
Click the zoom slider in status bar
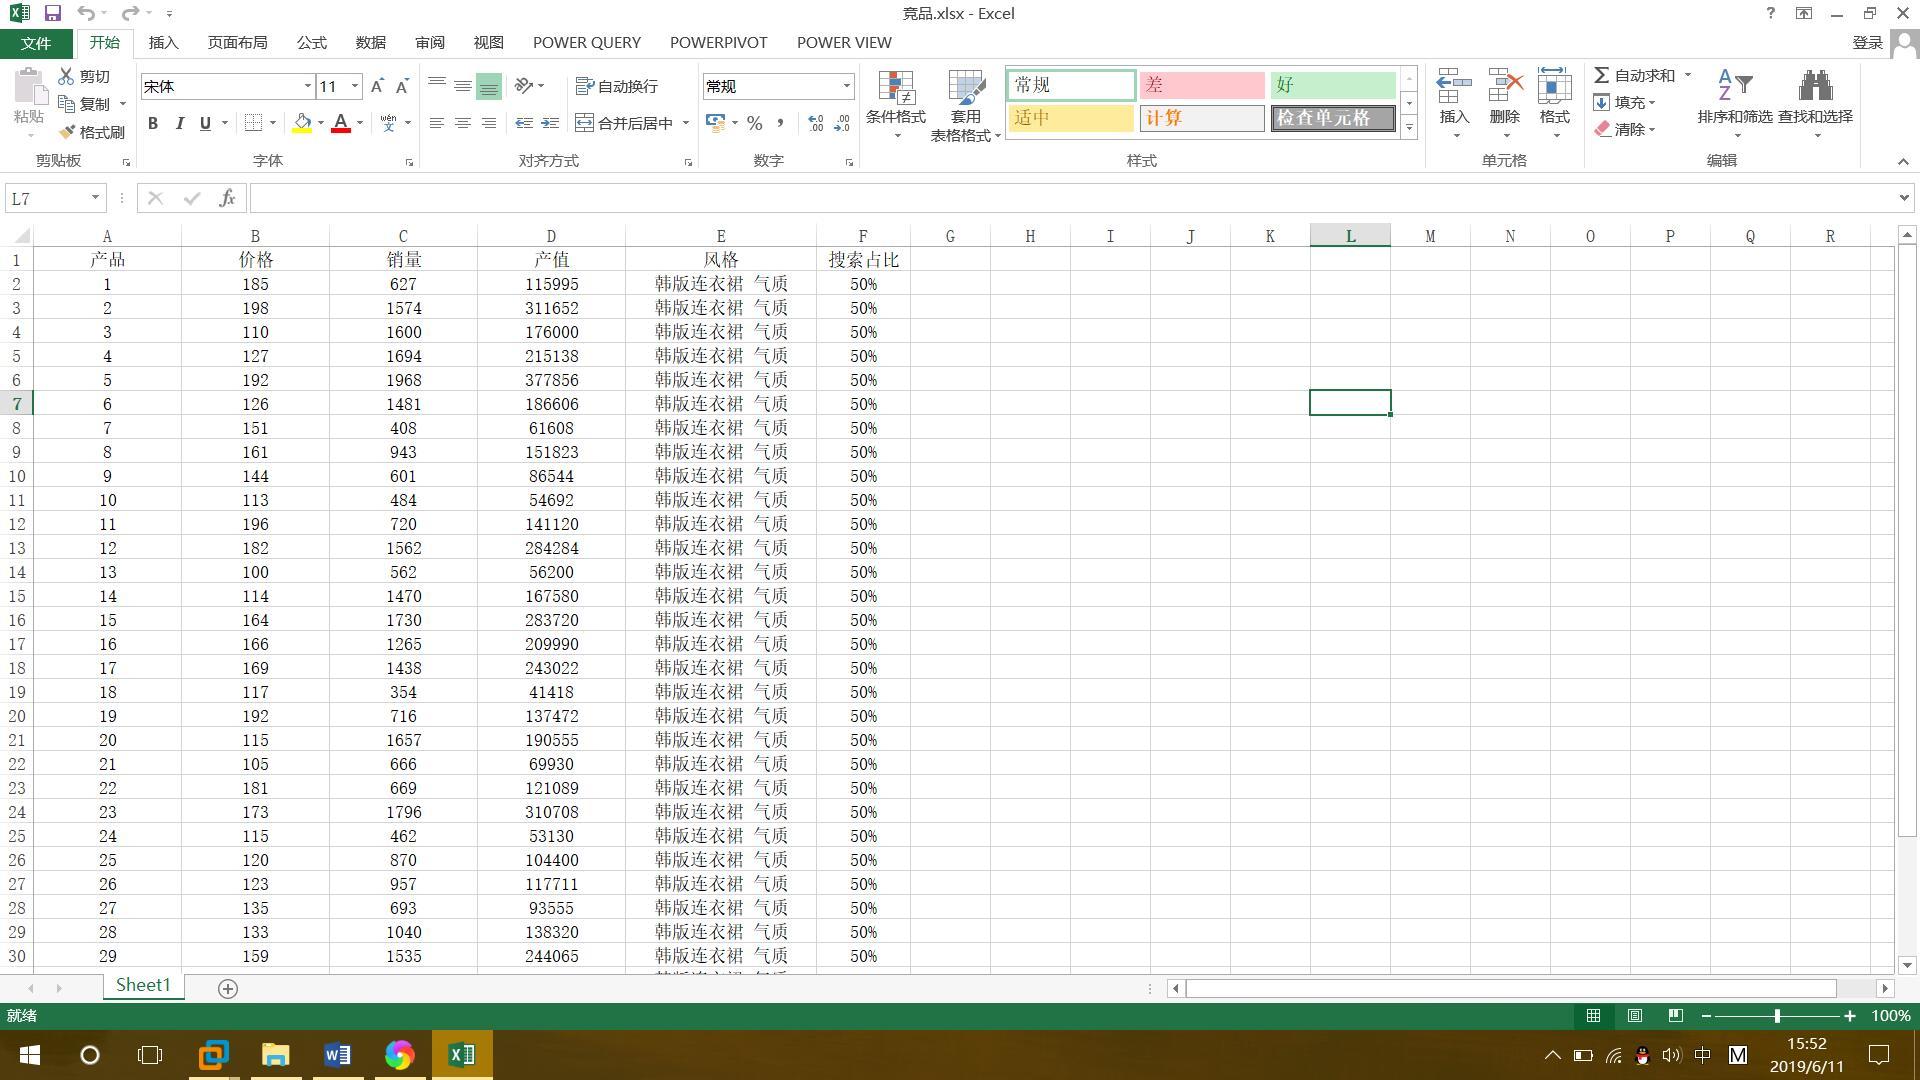[1777, 1016]
